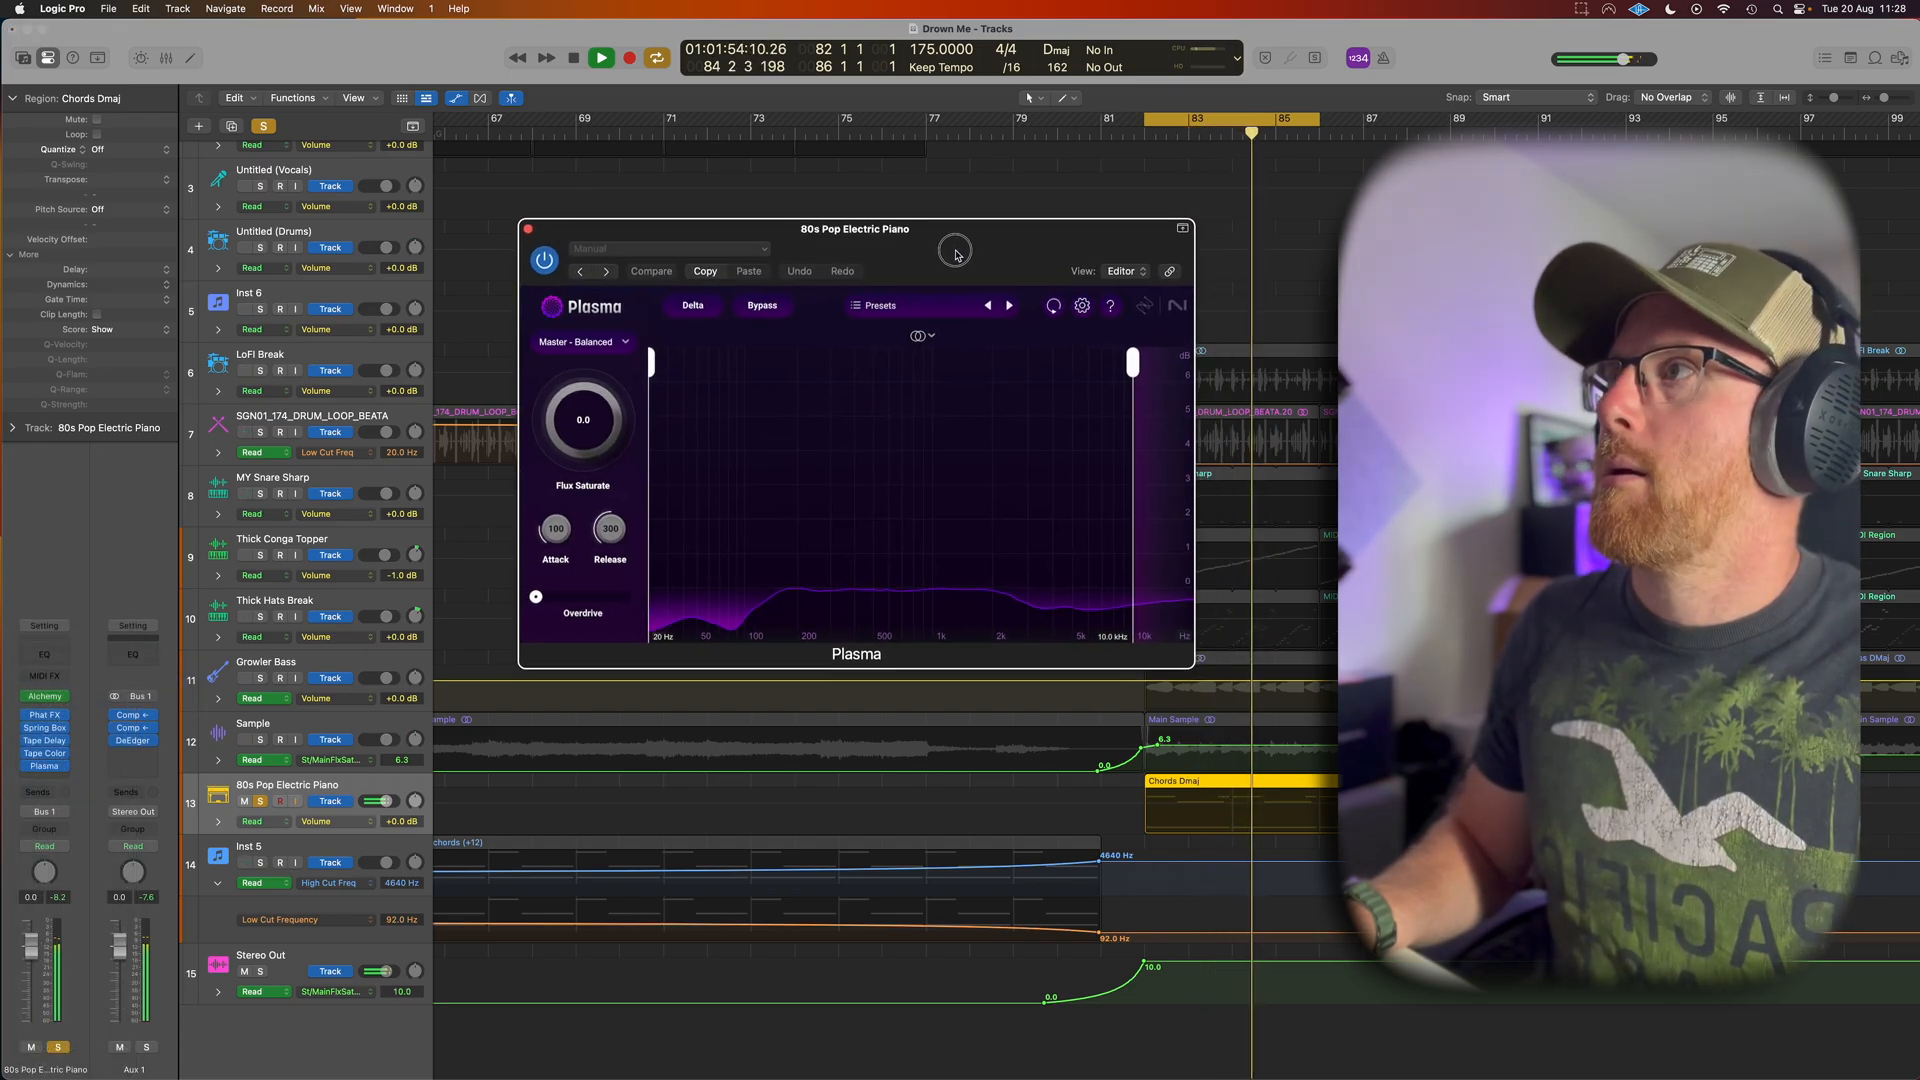Image resolution: width=1920 pixels, height=1080 pixels.
Task: Click the Plasma reset circular arrow icon
Action: tap(1053, 306)
